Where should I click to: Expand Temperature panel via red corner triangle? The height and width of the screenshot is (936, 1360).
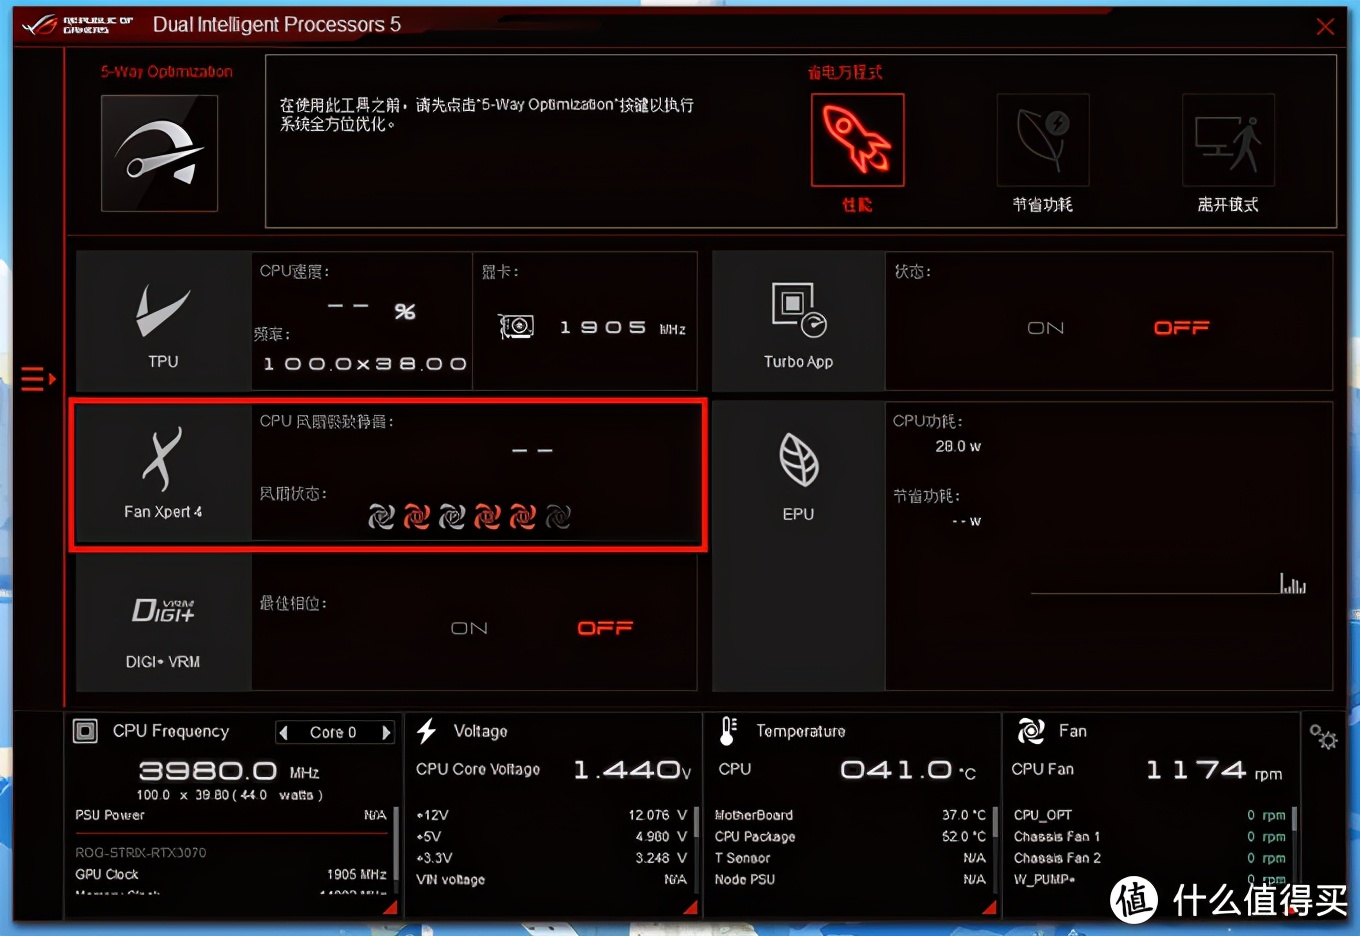pyautogui.click(x=990, y=907)
